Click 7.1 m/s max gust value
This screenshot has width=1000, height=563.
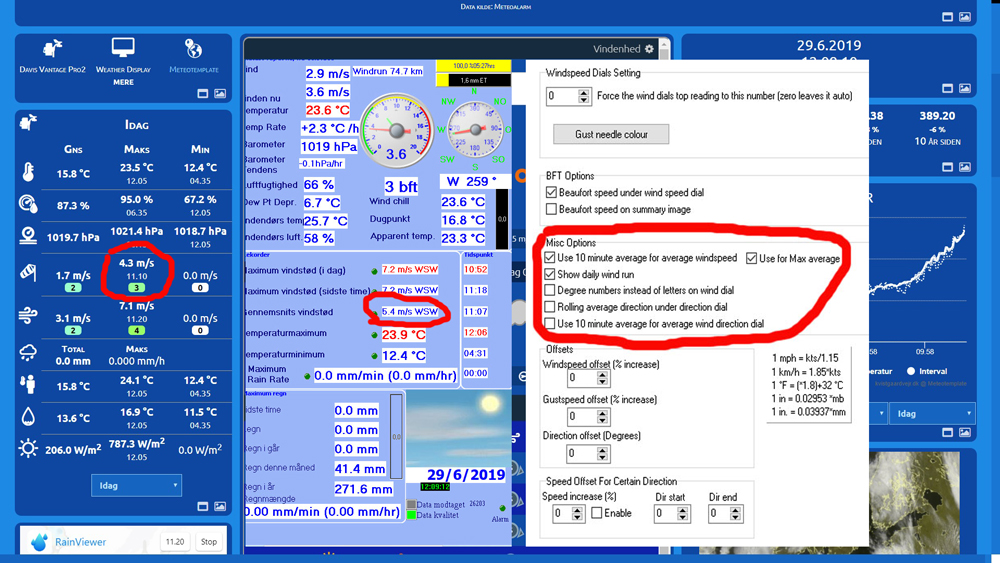point(136,306)
